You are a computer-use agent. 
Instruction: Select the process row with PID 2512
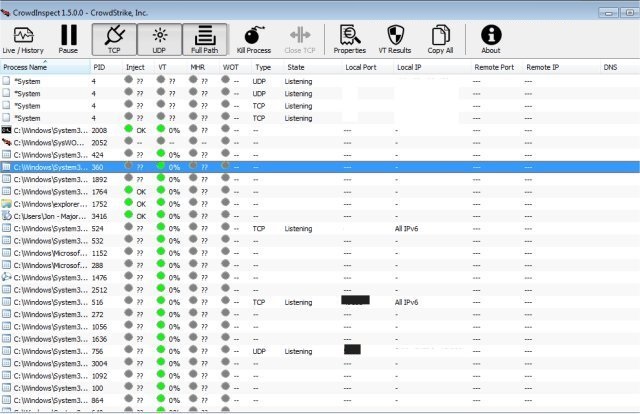(320, 289)
